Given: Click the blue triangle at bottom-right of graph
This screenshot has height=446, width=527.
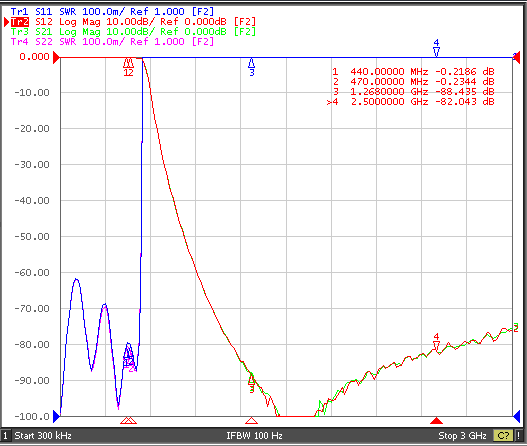Looking at the screenshot, I should (517, 417).
